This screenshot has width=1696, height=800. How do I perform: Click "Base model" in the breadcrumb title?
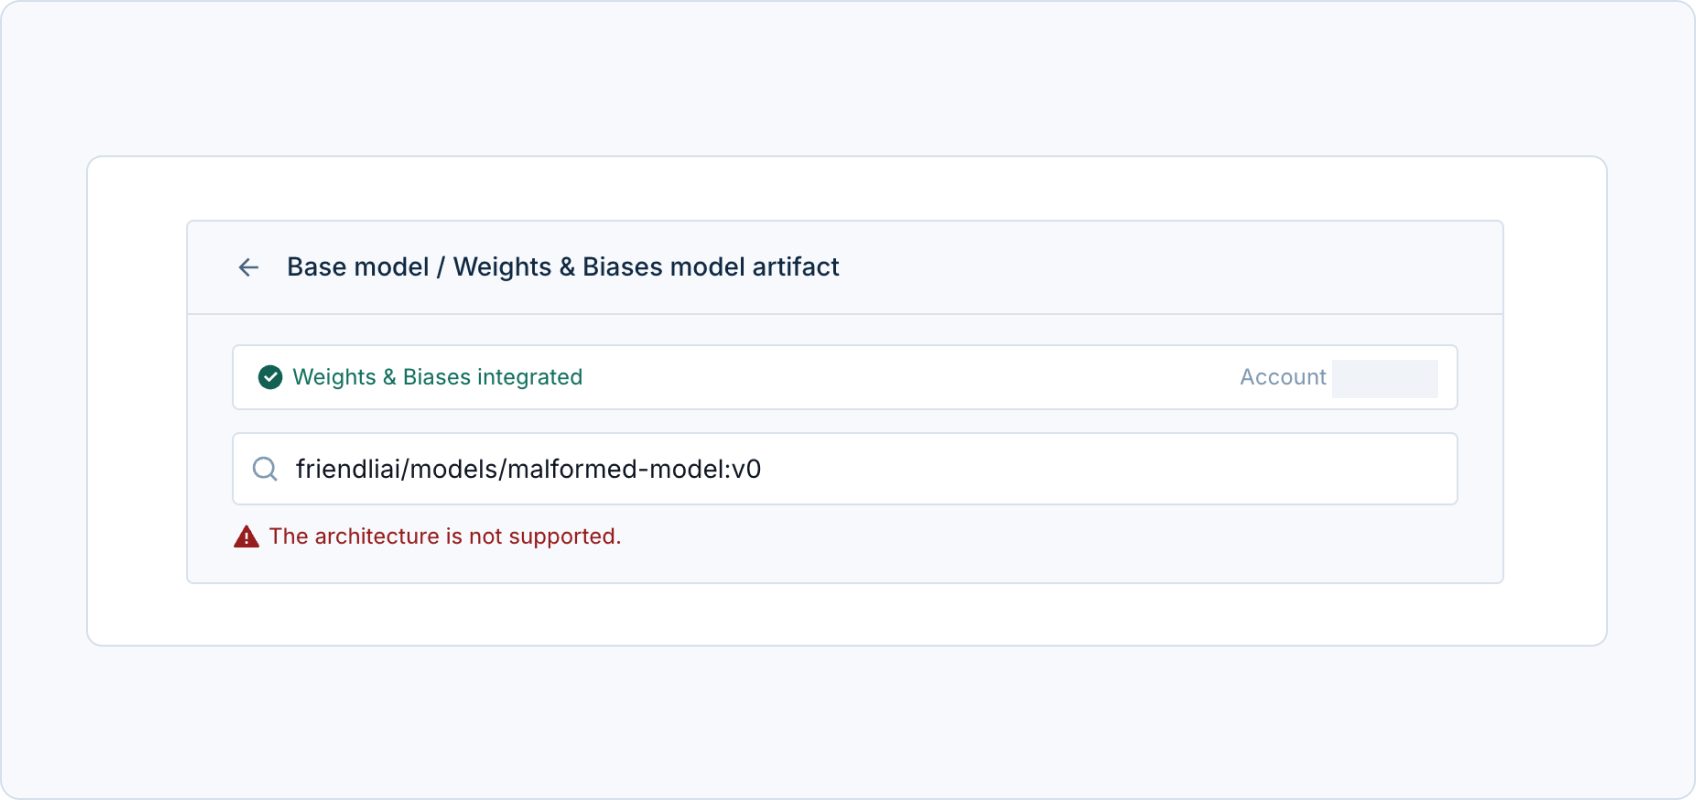[x=357, y=267]
